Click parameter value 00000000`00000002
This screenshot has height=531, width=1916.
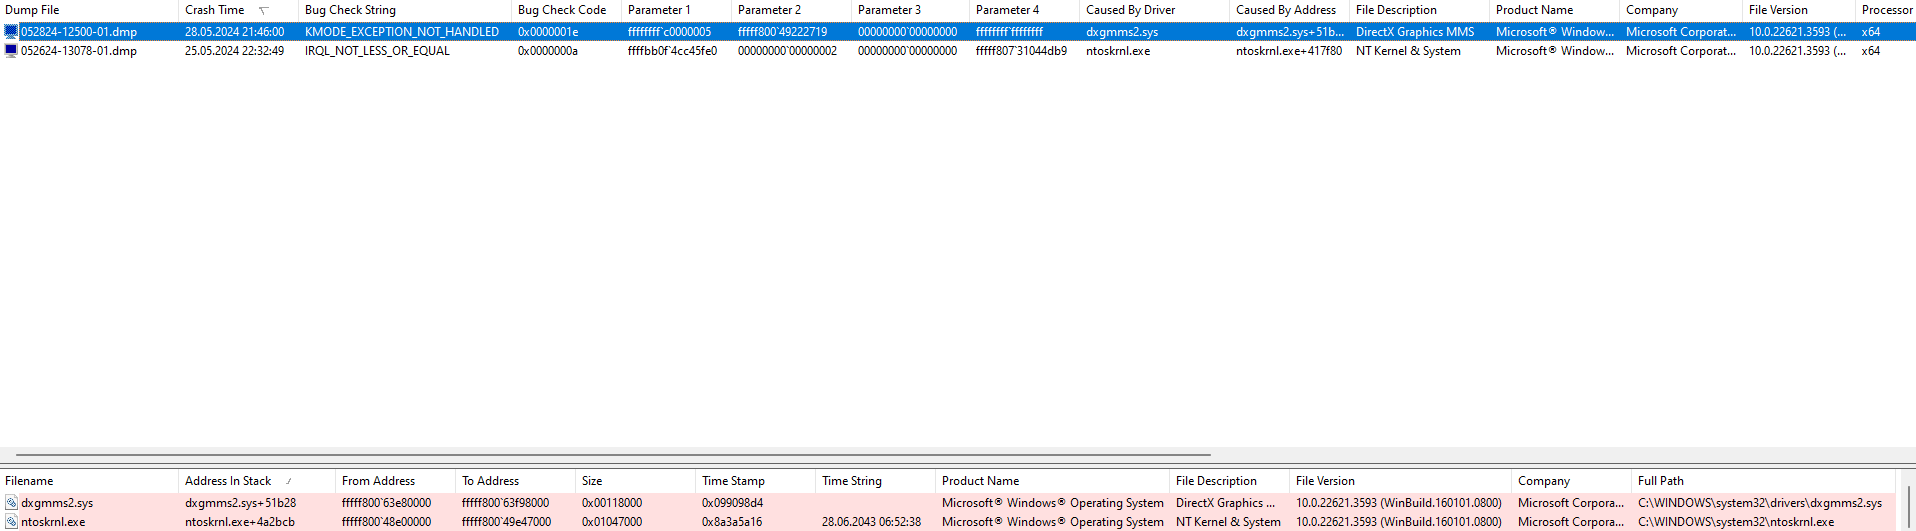coord(787,51)
